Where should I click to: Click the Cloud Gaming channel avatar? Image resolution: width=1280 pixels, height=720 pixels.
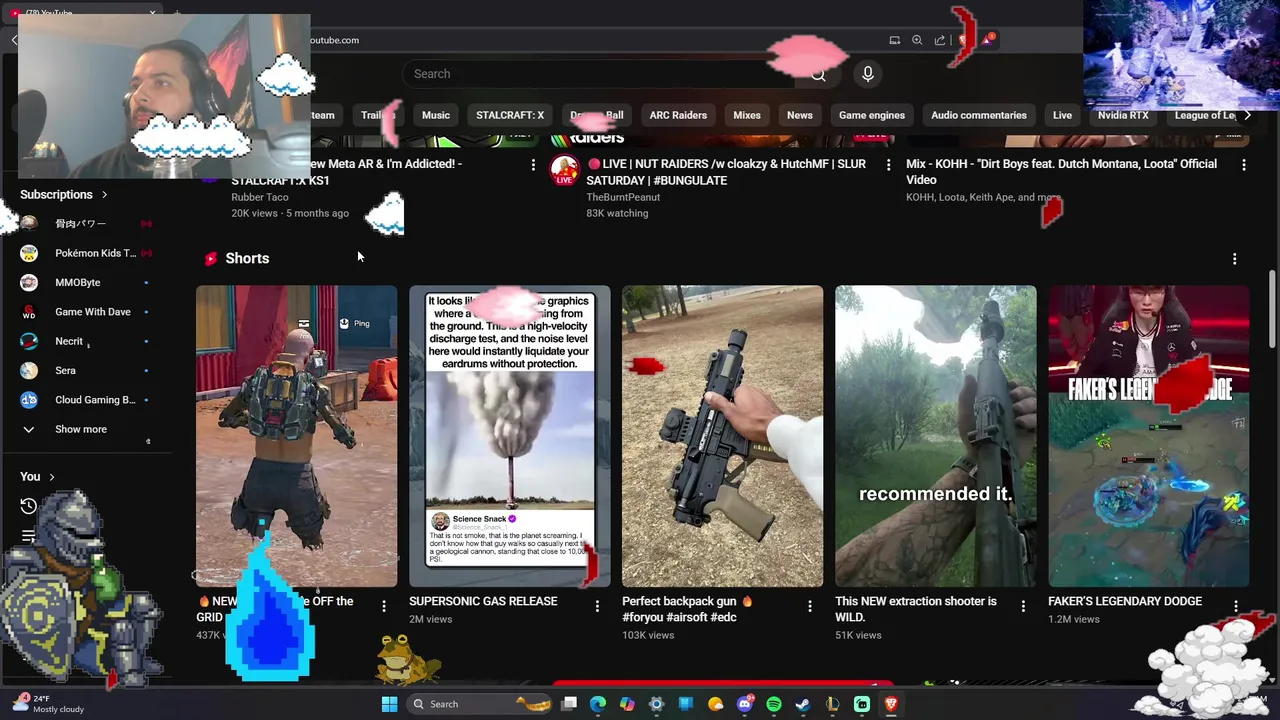click(29, 400)
